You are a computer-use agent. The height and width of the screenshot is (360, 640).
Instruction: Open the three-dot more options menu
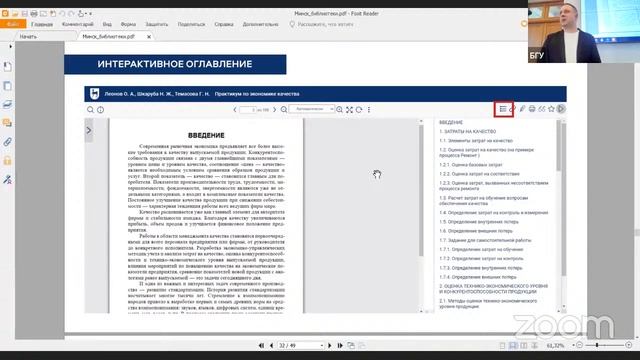(369, 110)
